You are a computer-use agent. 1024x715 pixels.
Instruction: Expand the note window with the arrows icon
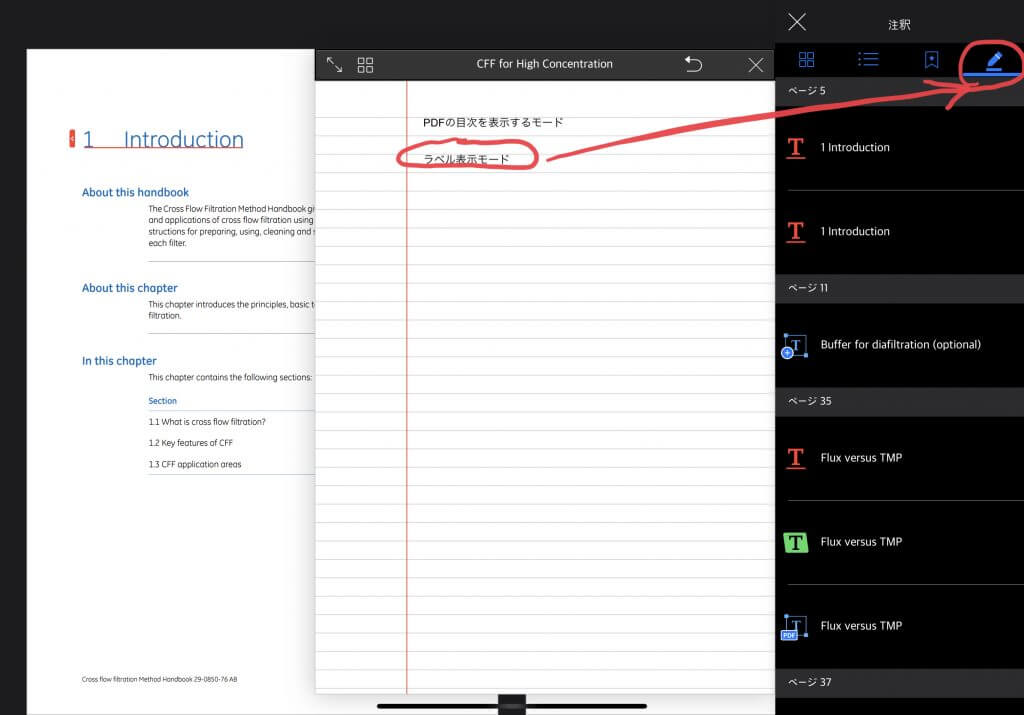[x=334, y=64]
